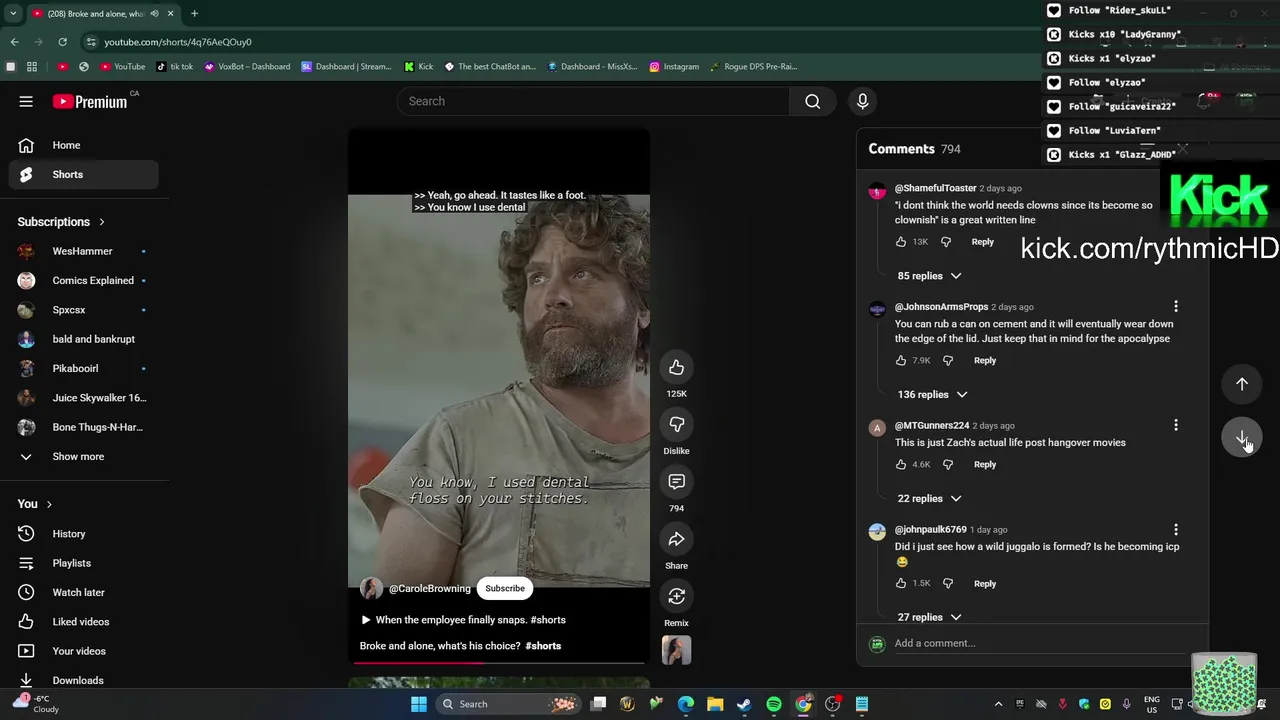Open History in the sidebar
The height and width of the screenshot is (720, 1280).
pos(84,534)
